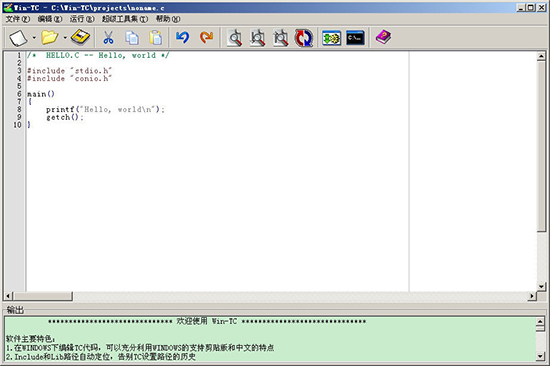Click the '欢迎使用 Win-TC' banner in output
This screenshot has width=550, height=366.
coord(207,321)
